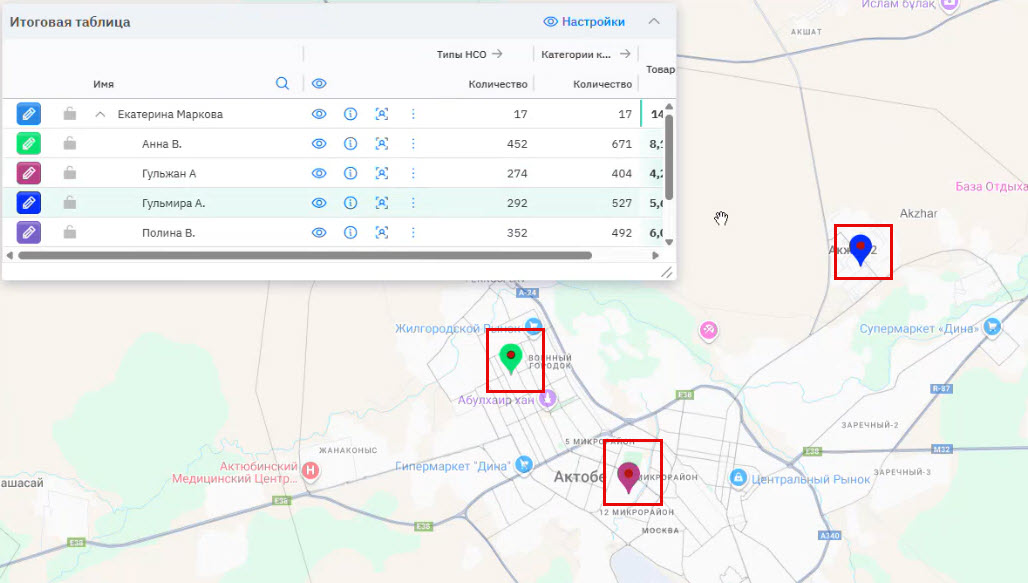Click the blue map pin near Akzhar
The image size is (1028, 583).
coord(861,250)
